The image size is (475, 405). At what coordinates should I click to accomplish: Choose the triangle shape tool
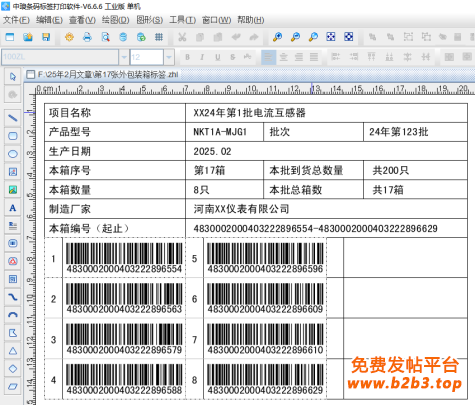[13, 351]
